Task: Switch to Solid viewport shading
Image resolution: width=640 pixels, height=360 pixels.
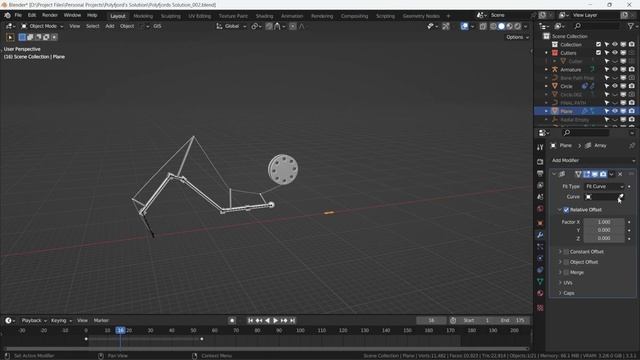Action: pyautogui.click(x=501, y=26)
